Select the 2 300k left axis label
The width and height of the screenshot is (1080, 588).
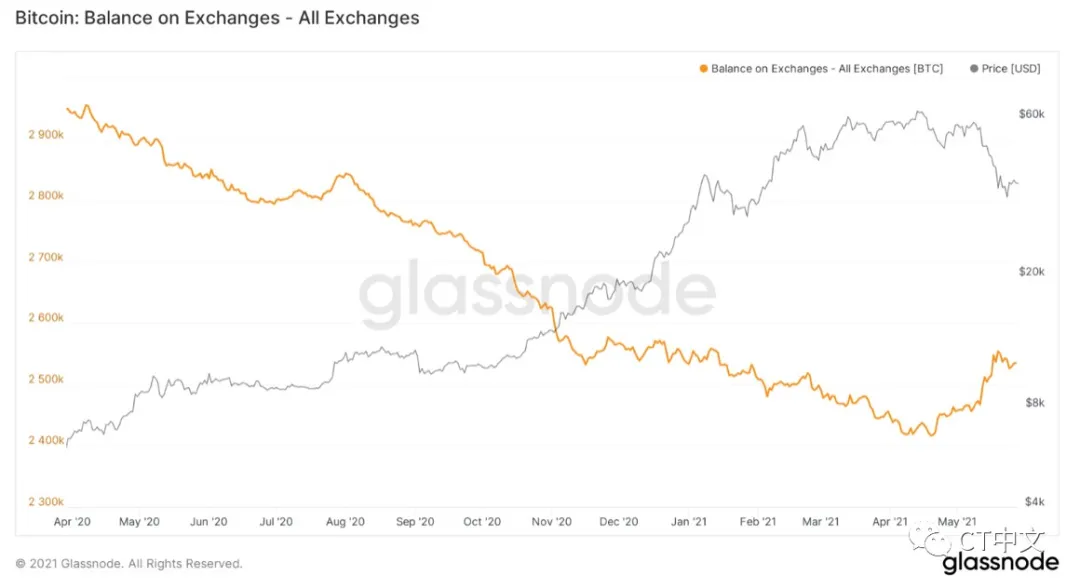(44, 501)
